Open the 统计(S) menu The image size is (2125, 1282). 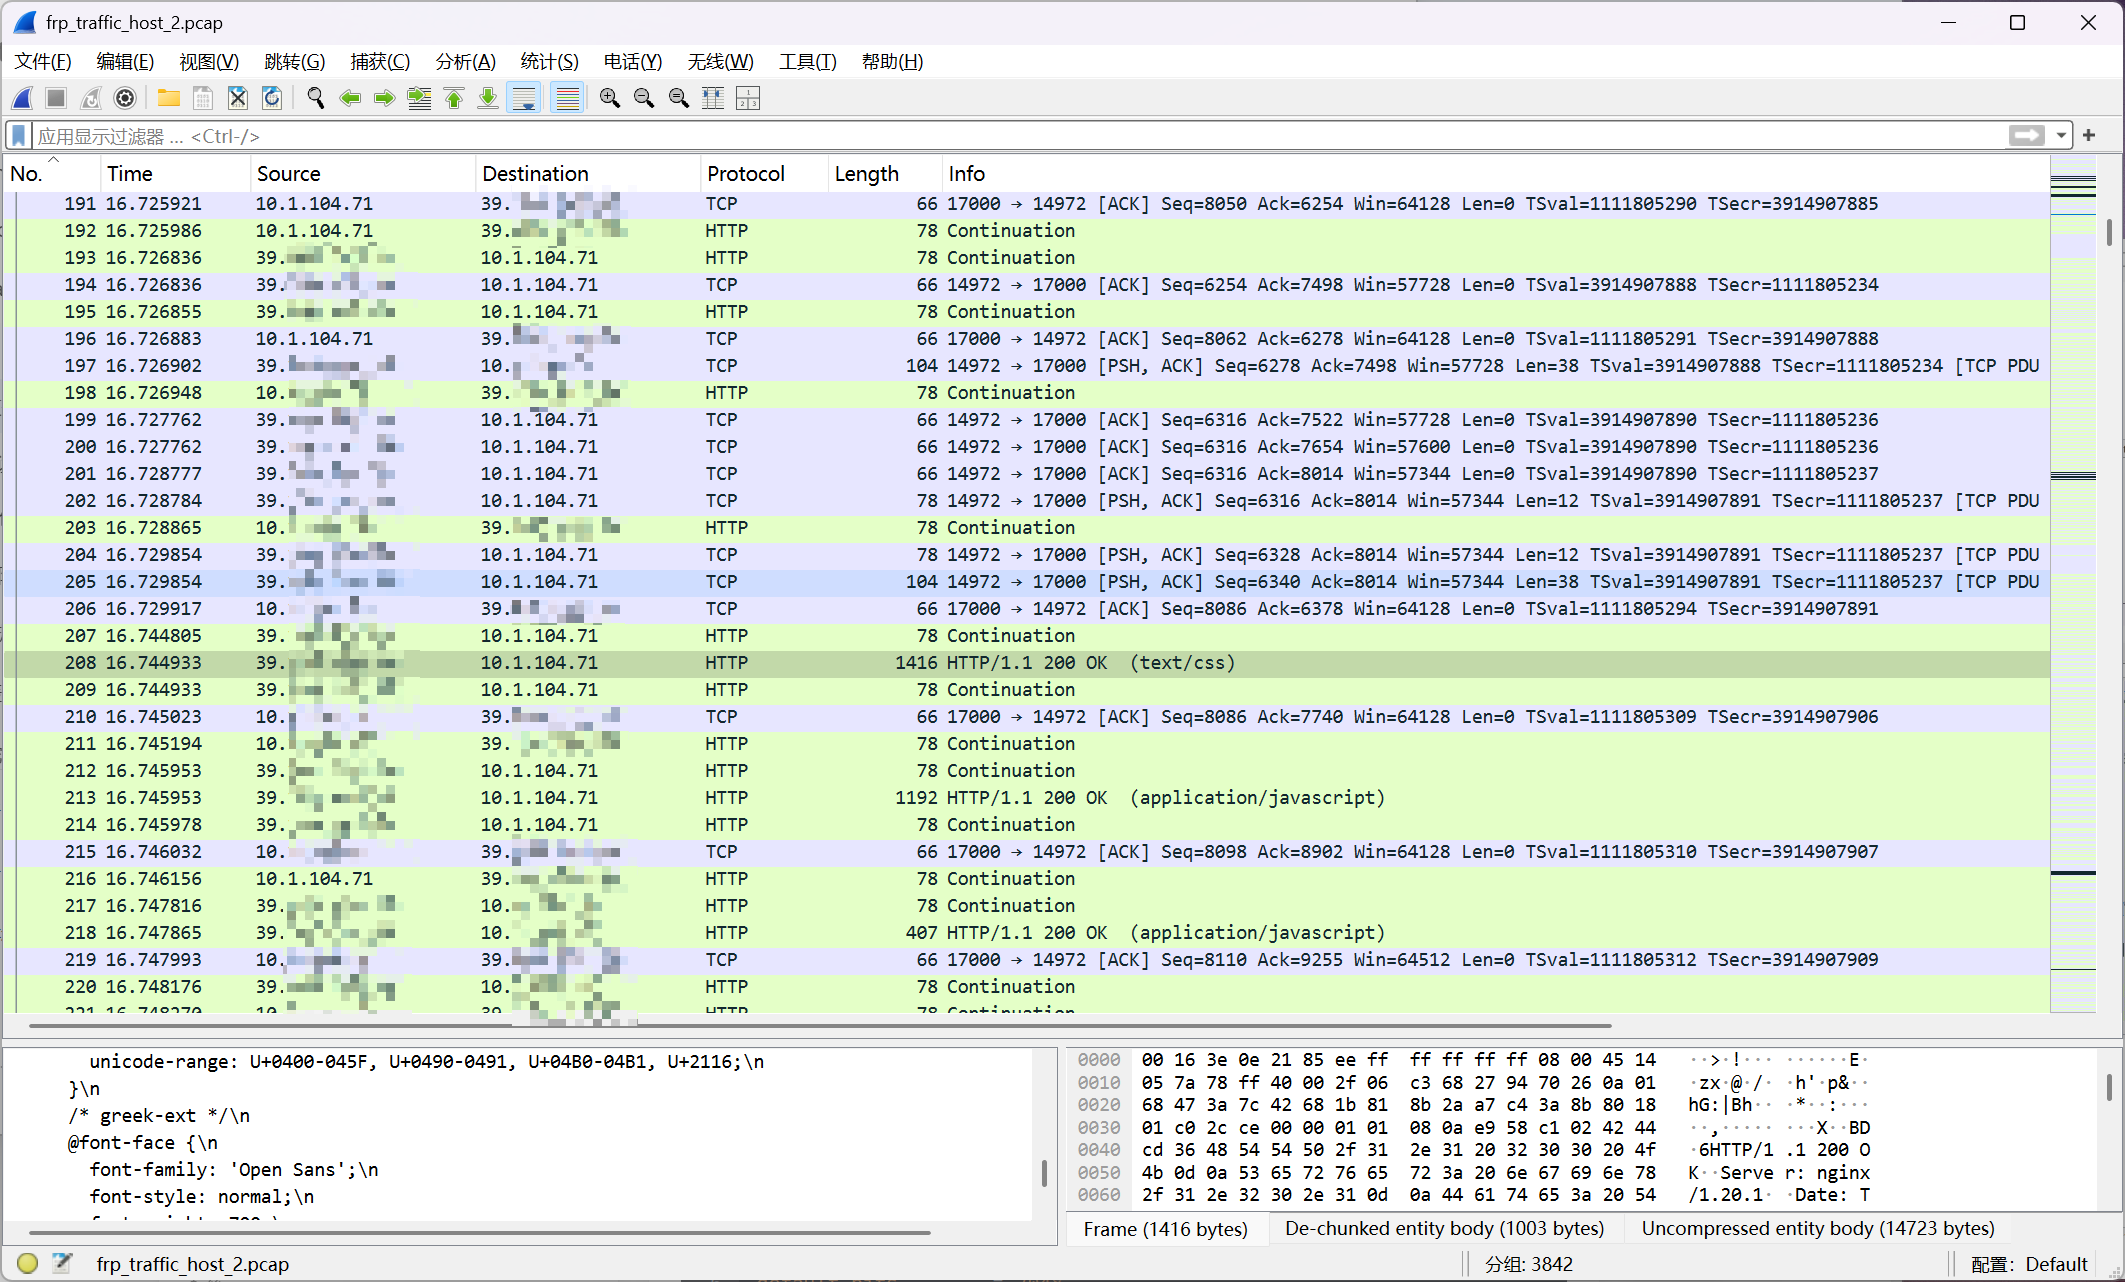[550, 62]
